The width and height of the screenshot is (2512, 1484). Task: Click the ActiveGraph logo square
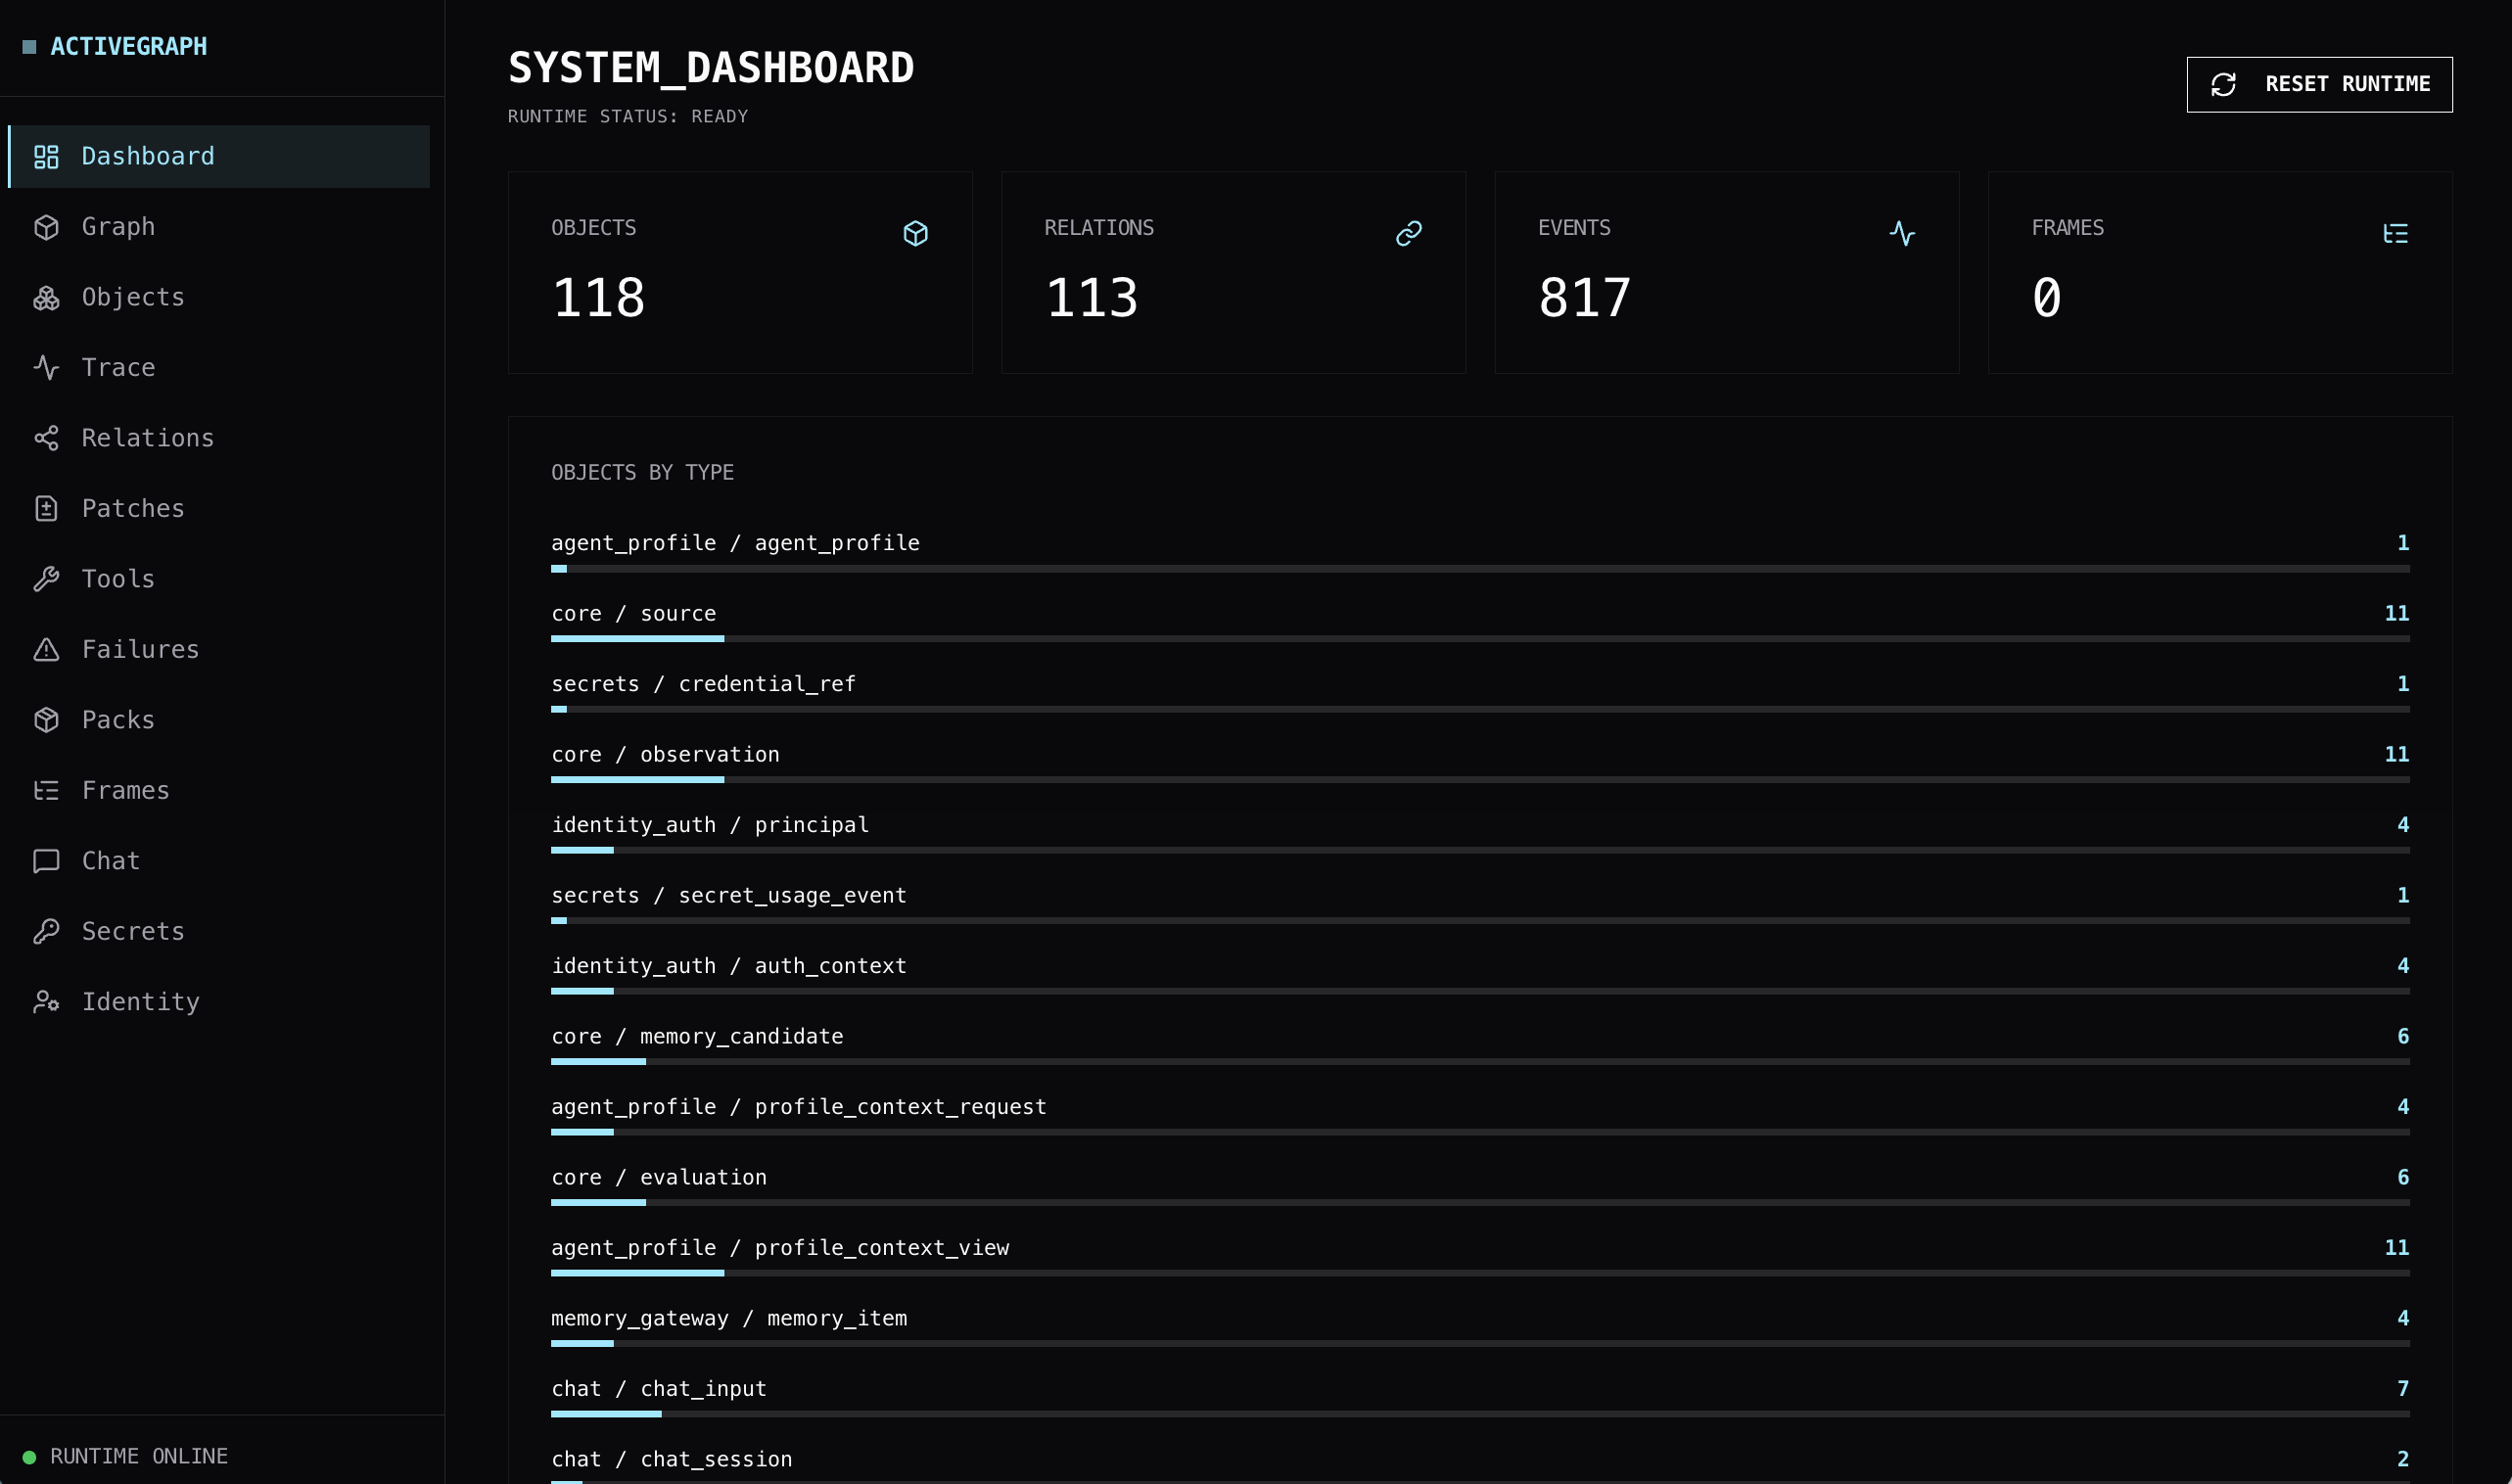point(29,47)
